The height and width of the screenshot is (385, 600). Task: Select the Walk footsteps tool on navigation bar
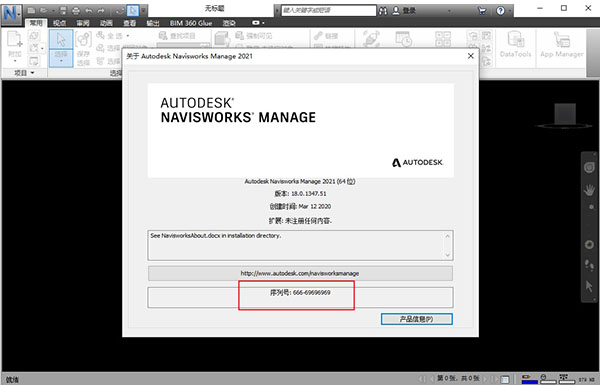click(589, 265)
